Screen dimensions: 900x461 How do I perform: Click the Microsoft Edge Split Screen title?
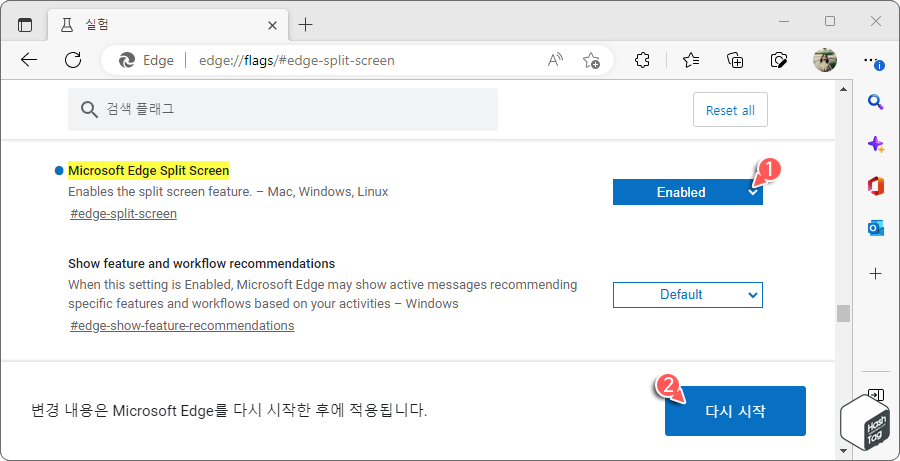pyautogui.click(x=149, y=171)
